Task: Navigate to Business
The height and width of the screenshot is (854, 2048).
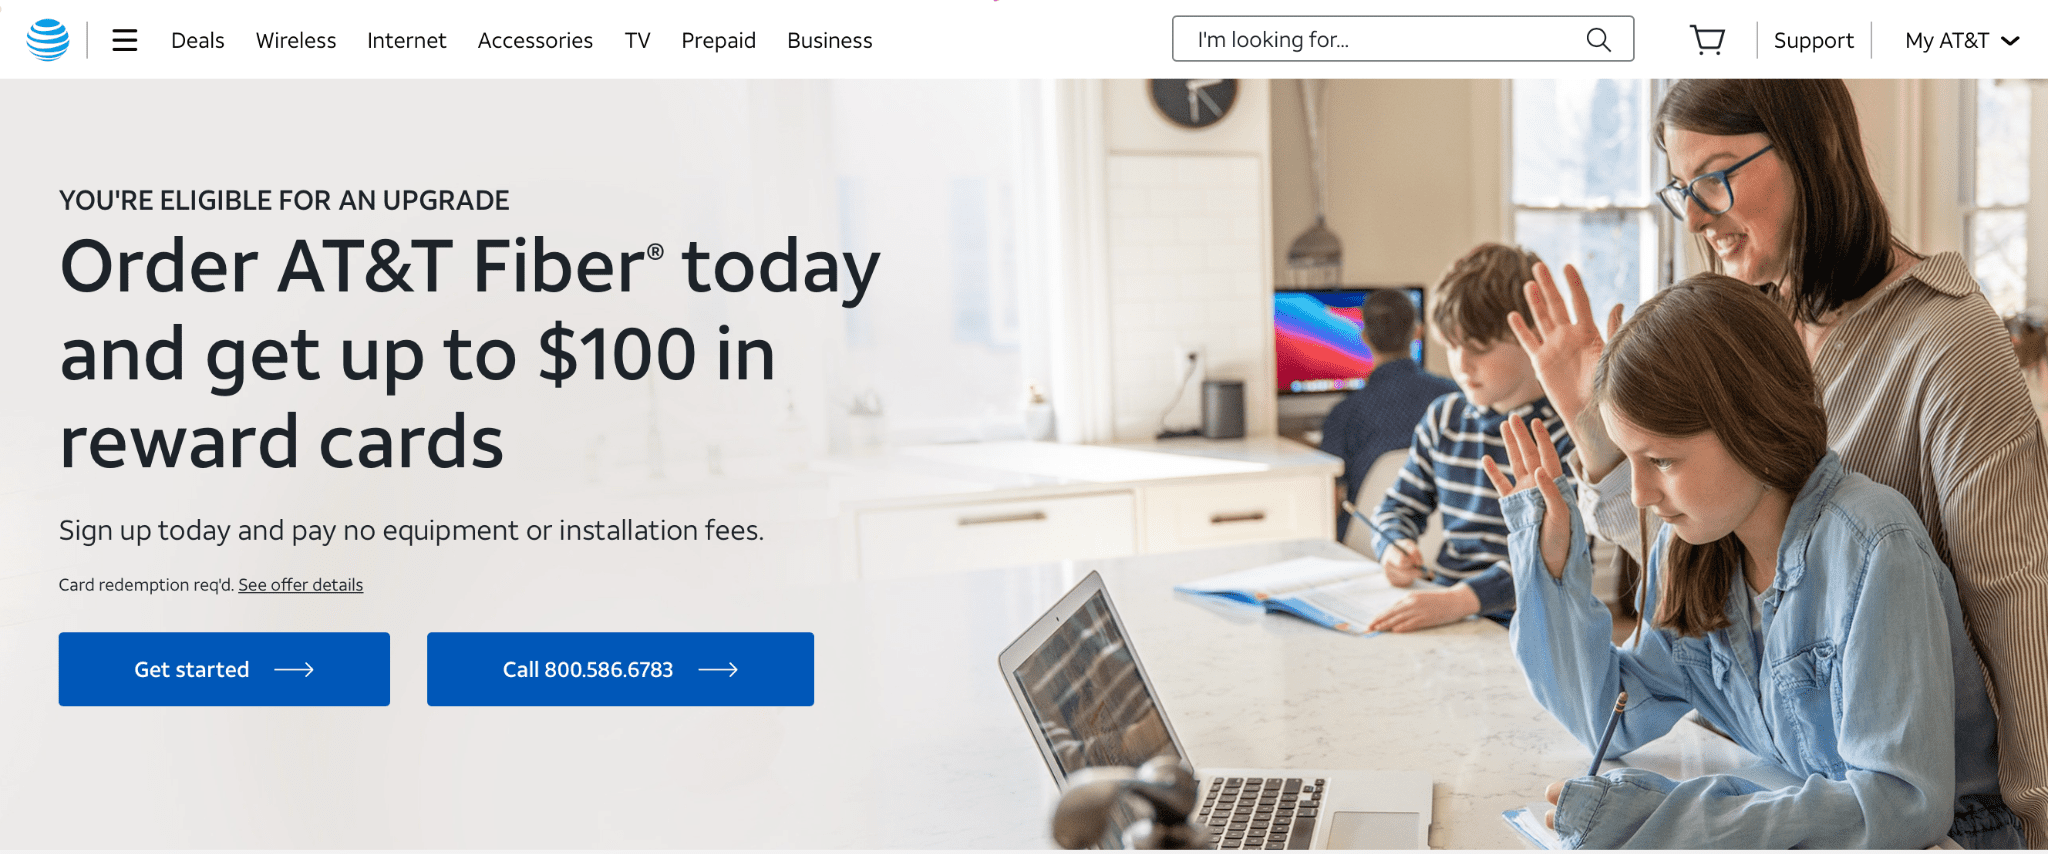Action: tap(830, 41)
